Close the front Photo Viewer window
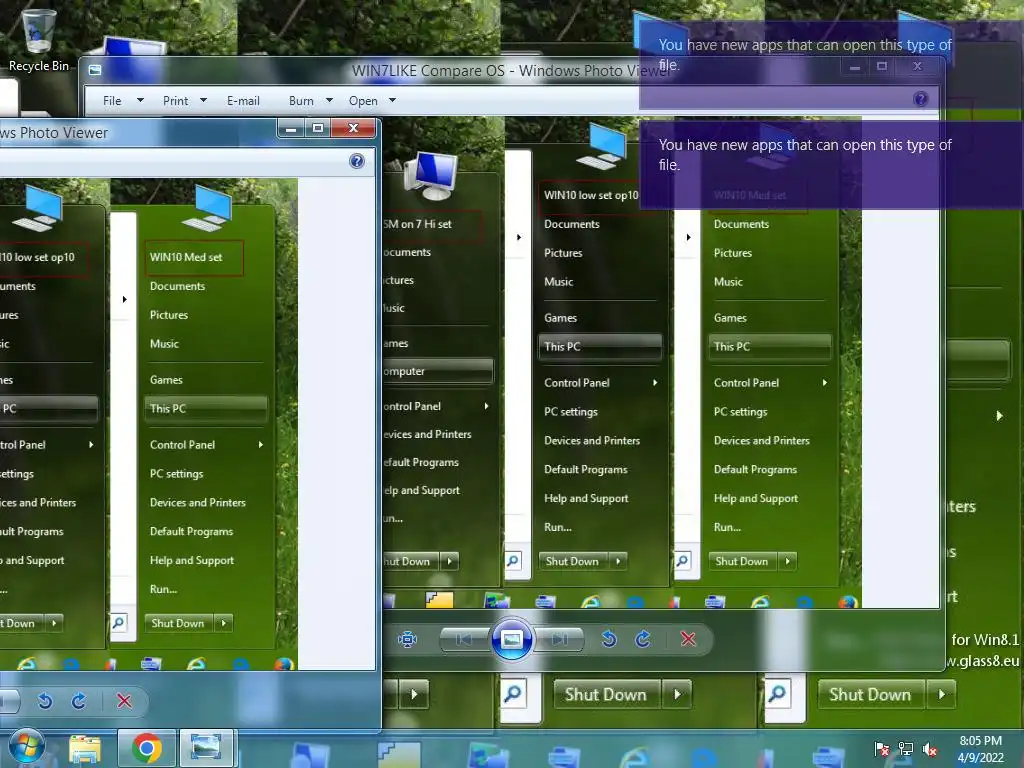The width and height of the screenshot is (1024, 768). (x=353, y=128)
